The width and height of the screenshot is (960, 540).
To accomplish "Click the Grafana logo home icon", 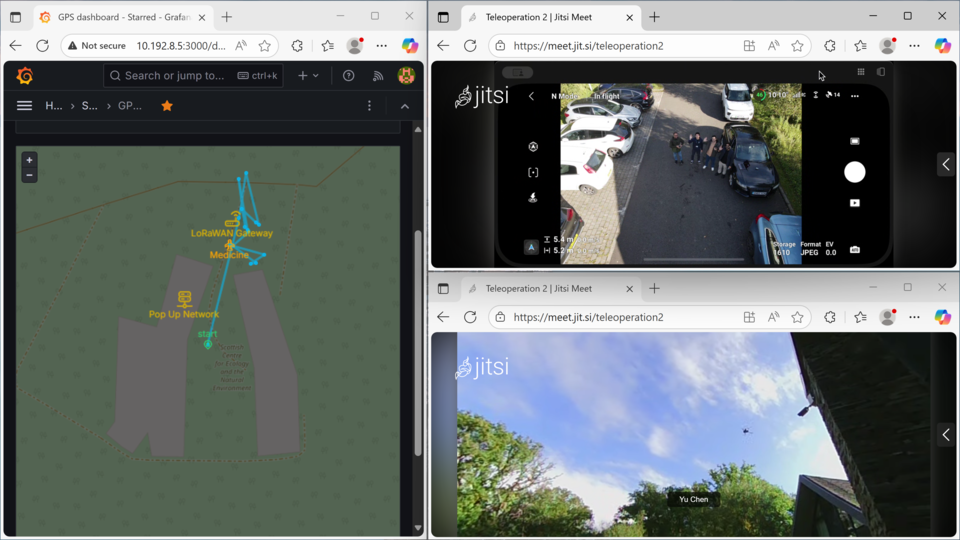I will pos(25,76).
